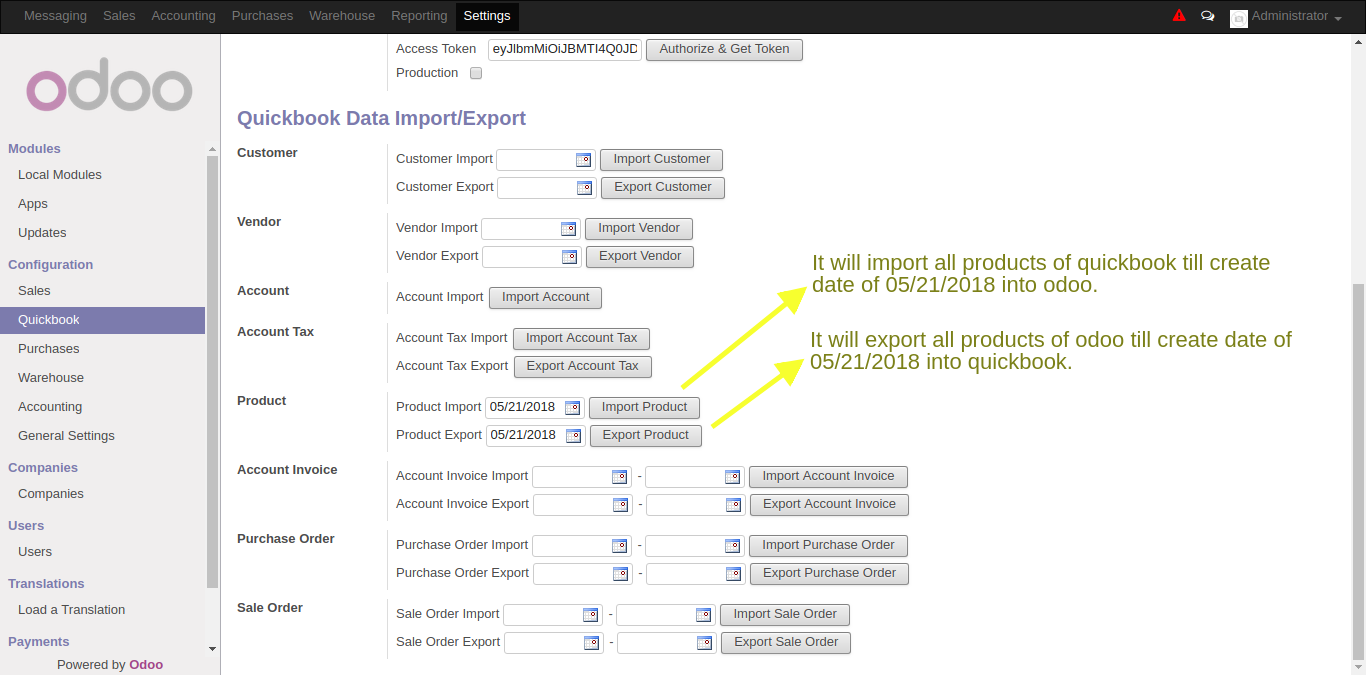Click the sidebar scrollbar down arrow
The width and height of the screenshot is (1366, 675).
212,649
